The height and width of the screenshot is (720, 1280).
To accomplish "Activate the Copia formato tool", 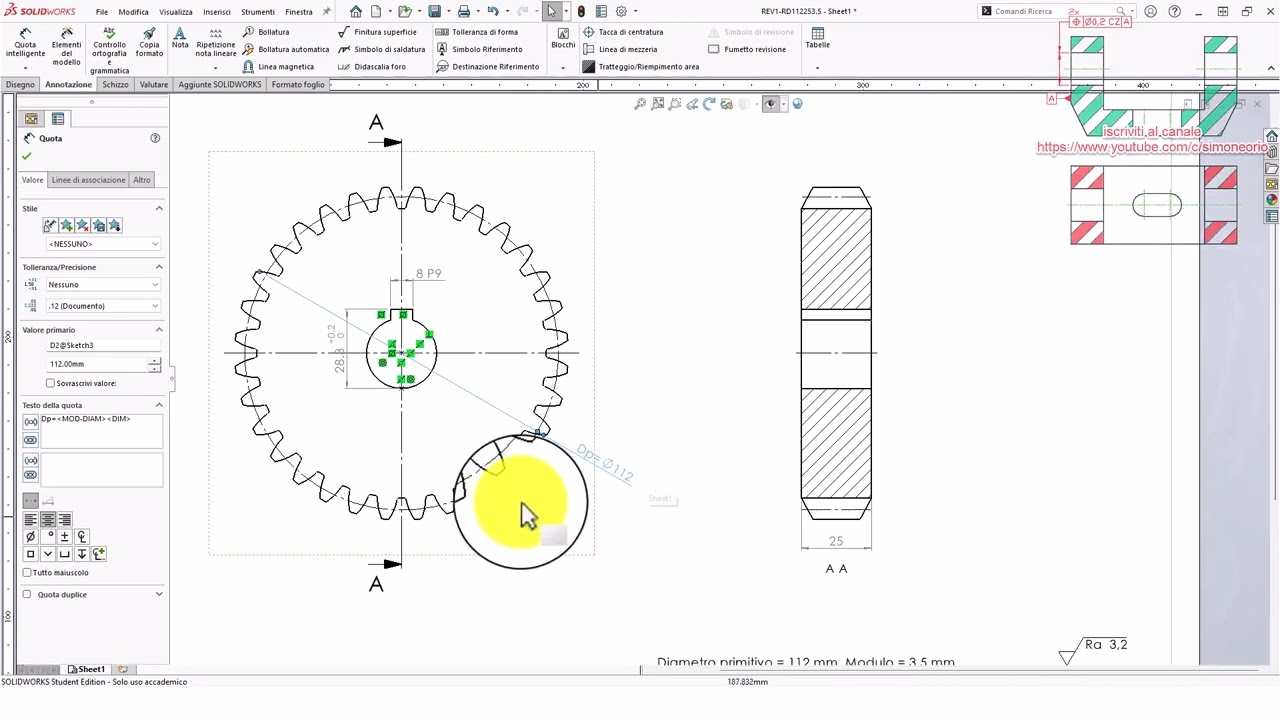I will coord(149,41).
